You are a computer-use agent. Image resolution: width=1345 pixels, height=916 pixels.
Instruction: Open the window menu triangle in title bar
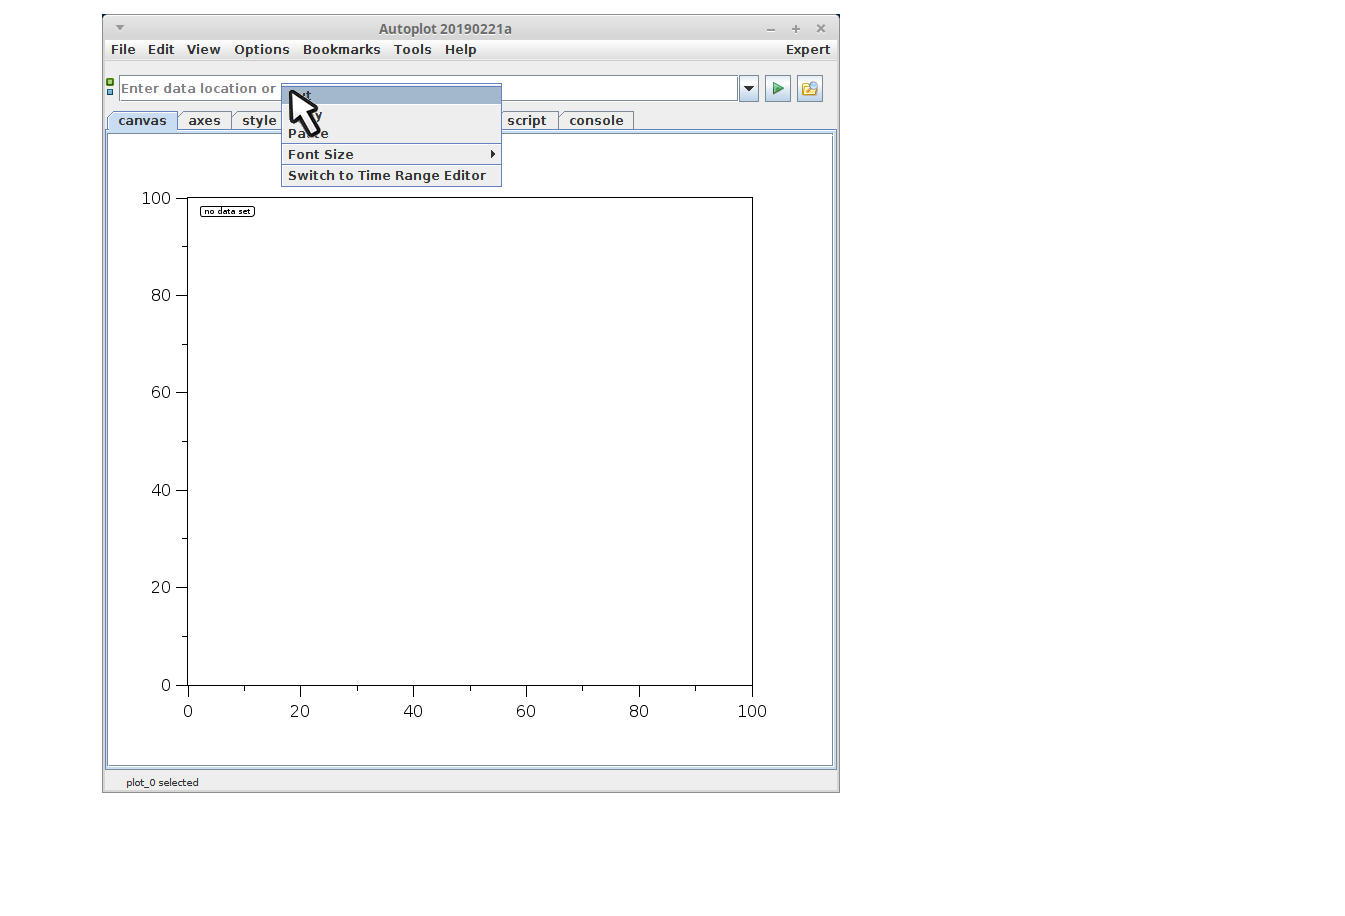[x=120, y=28]
